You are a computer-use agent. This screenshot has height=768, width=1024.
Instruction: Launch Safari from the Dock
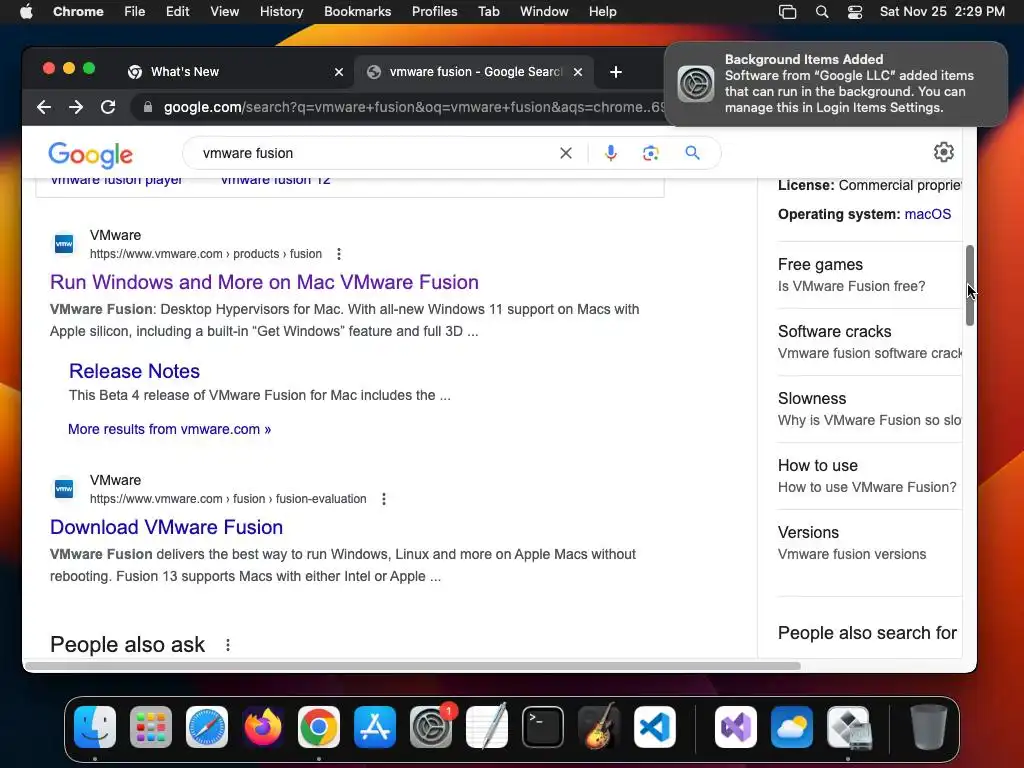207,727
